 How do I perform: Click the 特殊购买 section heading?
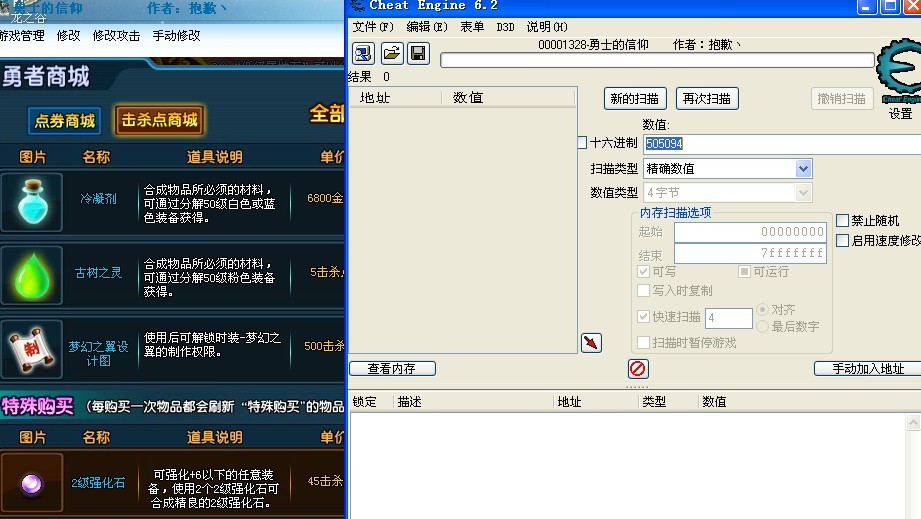click(37, 406)
